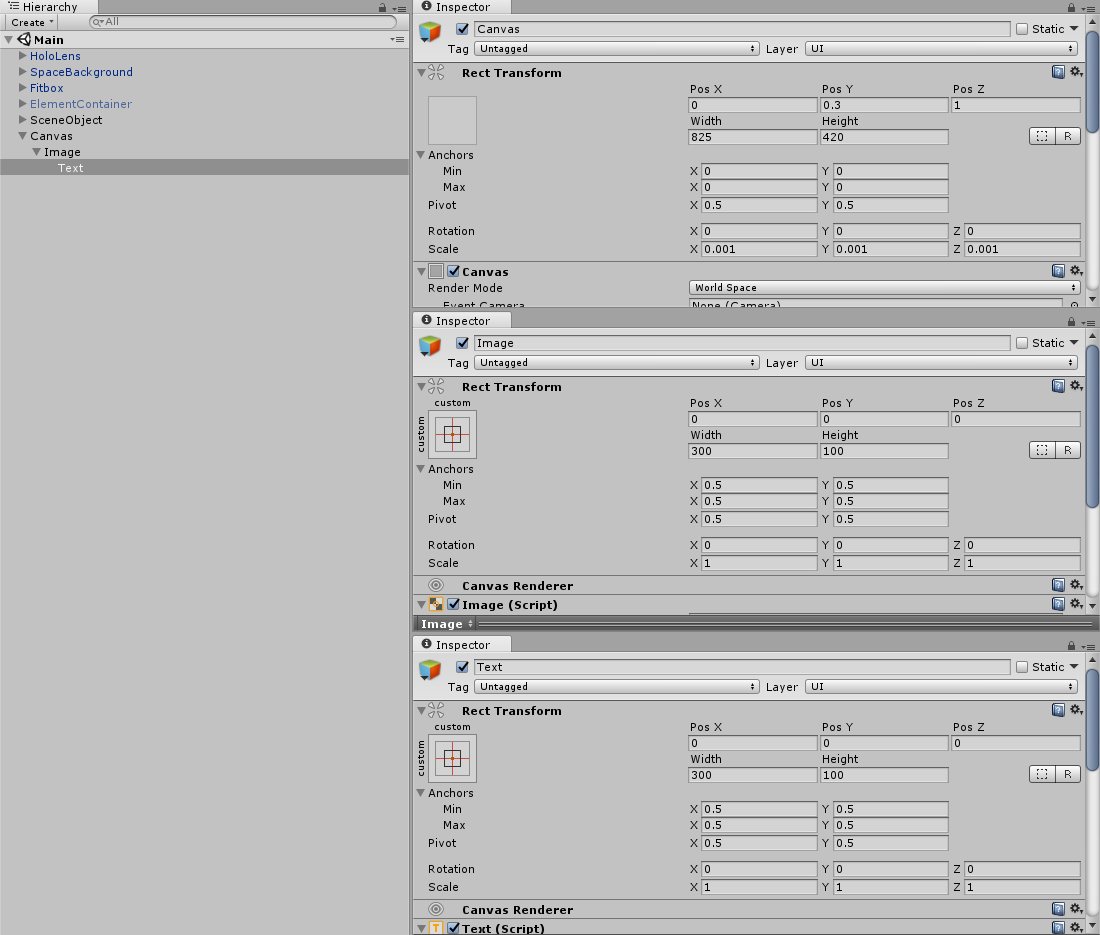Toggle raw edit mode R for Text
The height and width of the screenshot is (935, 1100).
(x=1068, y=775)
